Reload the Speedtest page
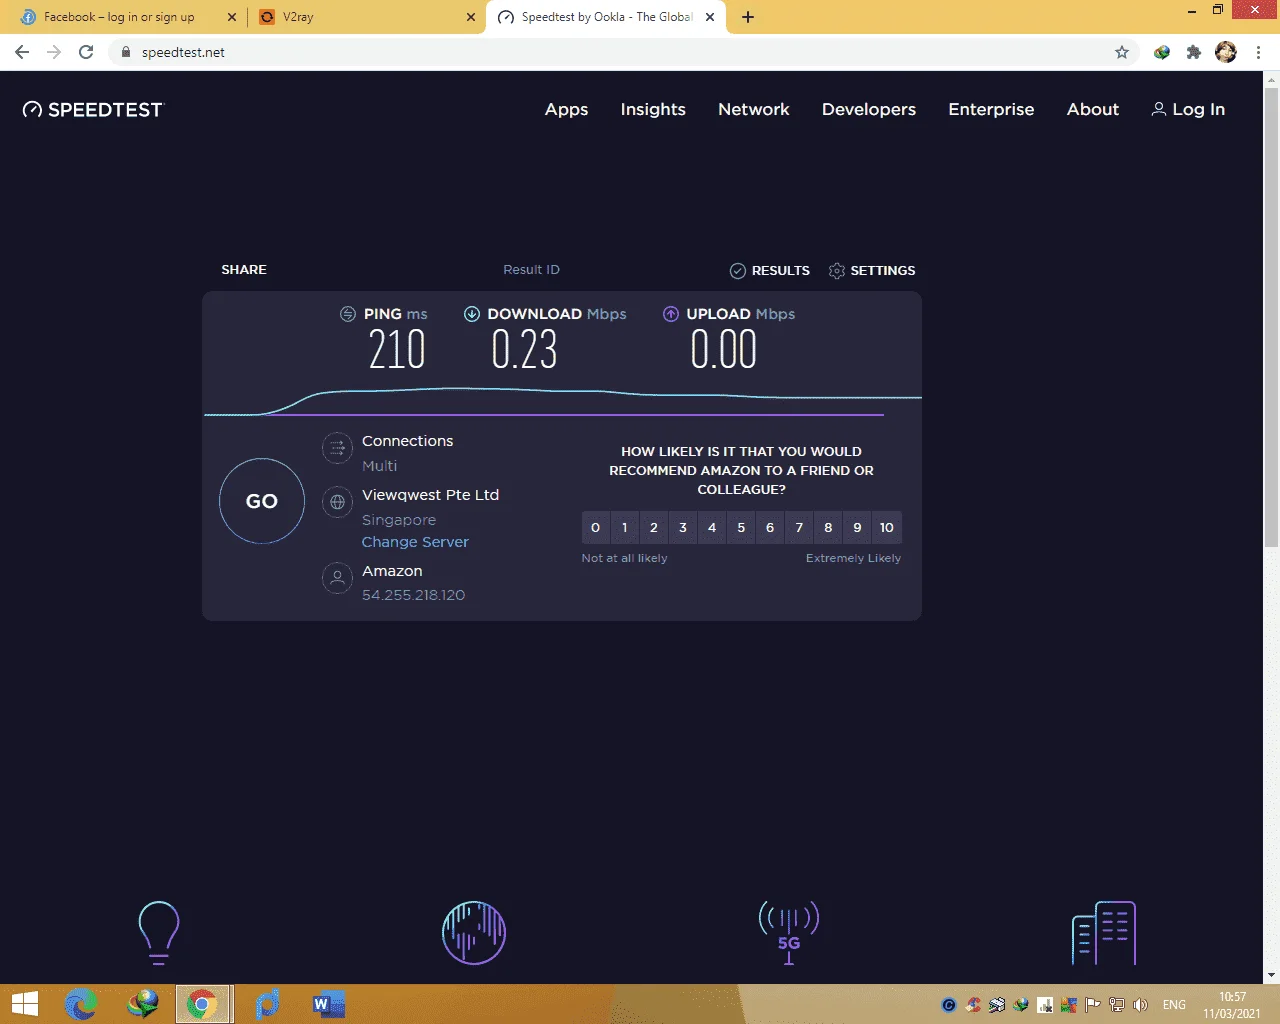The image size is (1280, 1024). (x=86, y=52)
